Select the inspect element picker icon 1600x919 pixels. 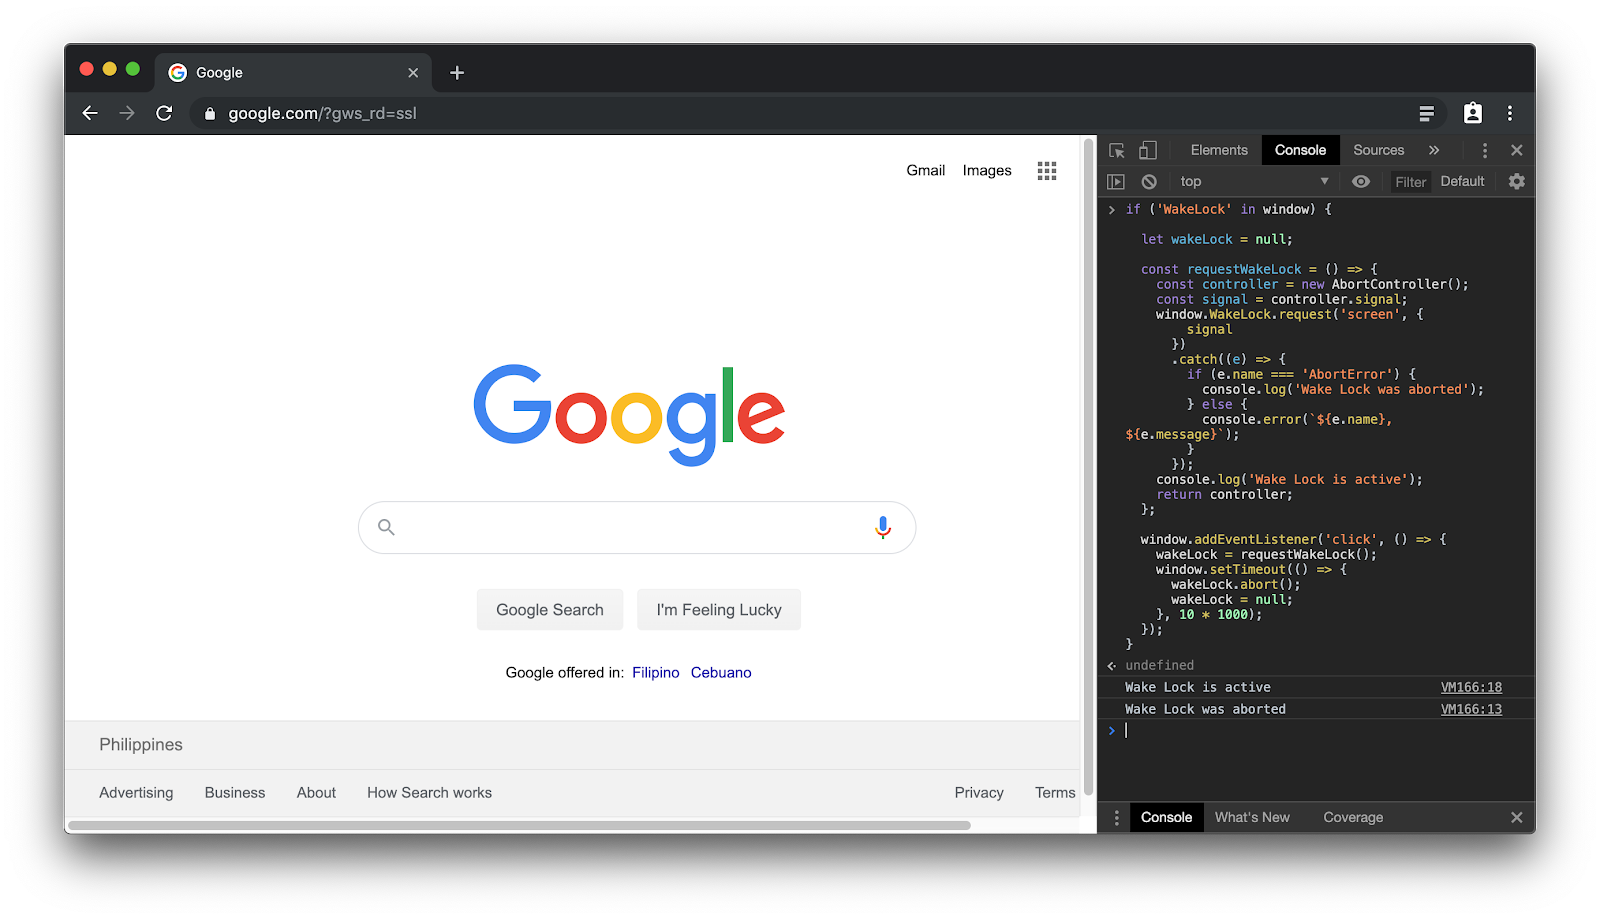pos(1117,150)
